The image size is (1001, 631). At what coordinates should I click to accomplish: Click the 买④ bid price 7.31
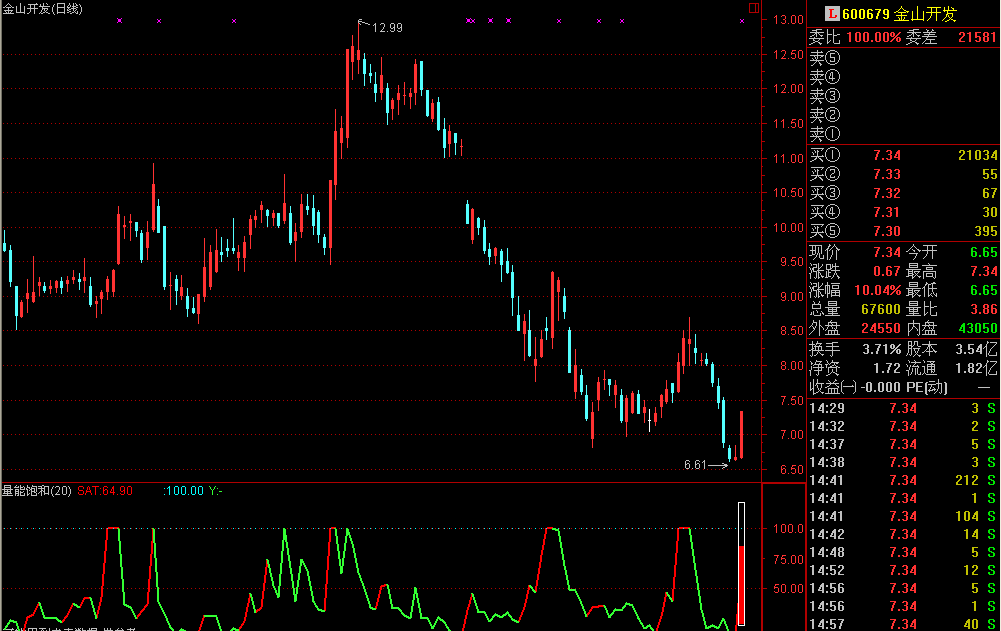pyautogui.click(x=887, y=212)
